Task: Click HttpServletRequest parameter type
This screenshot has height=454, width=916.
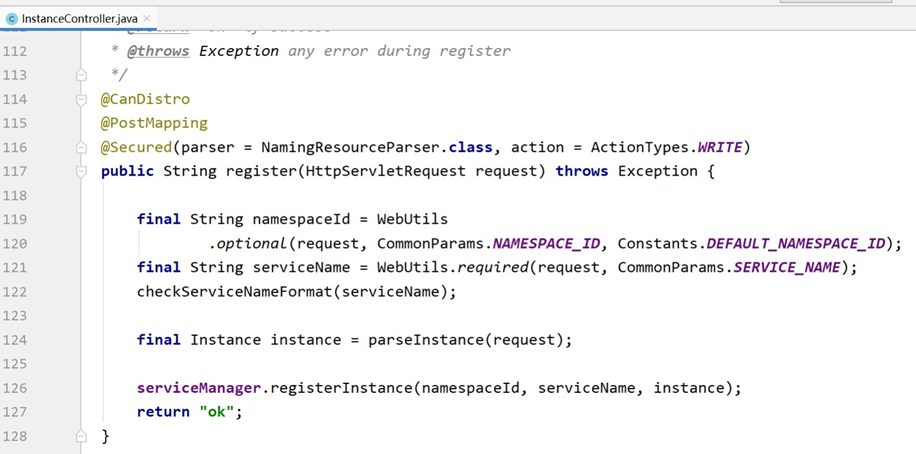Action: tap(386, 171)
